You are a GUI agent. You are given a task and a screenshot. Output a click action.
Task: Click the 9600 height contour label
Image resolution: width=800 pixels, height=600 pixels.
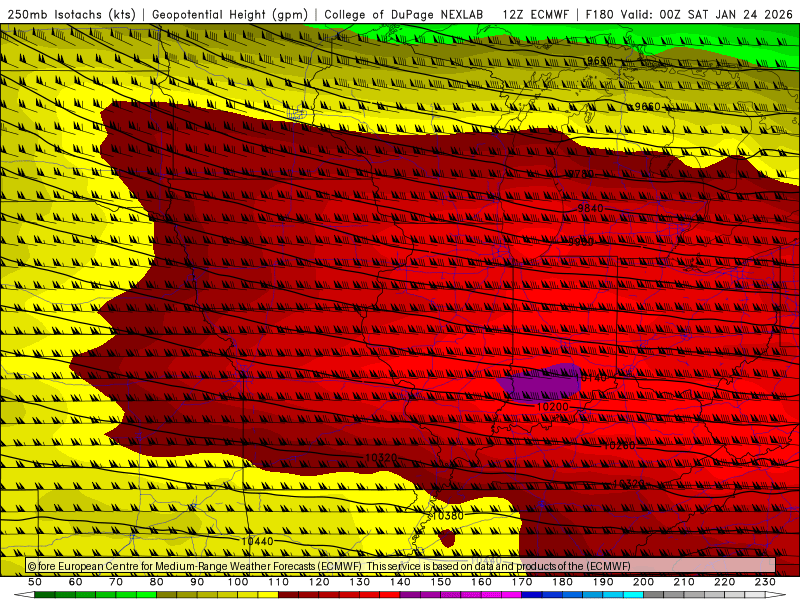point(599,61)
